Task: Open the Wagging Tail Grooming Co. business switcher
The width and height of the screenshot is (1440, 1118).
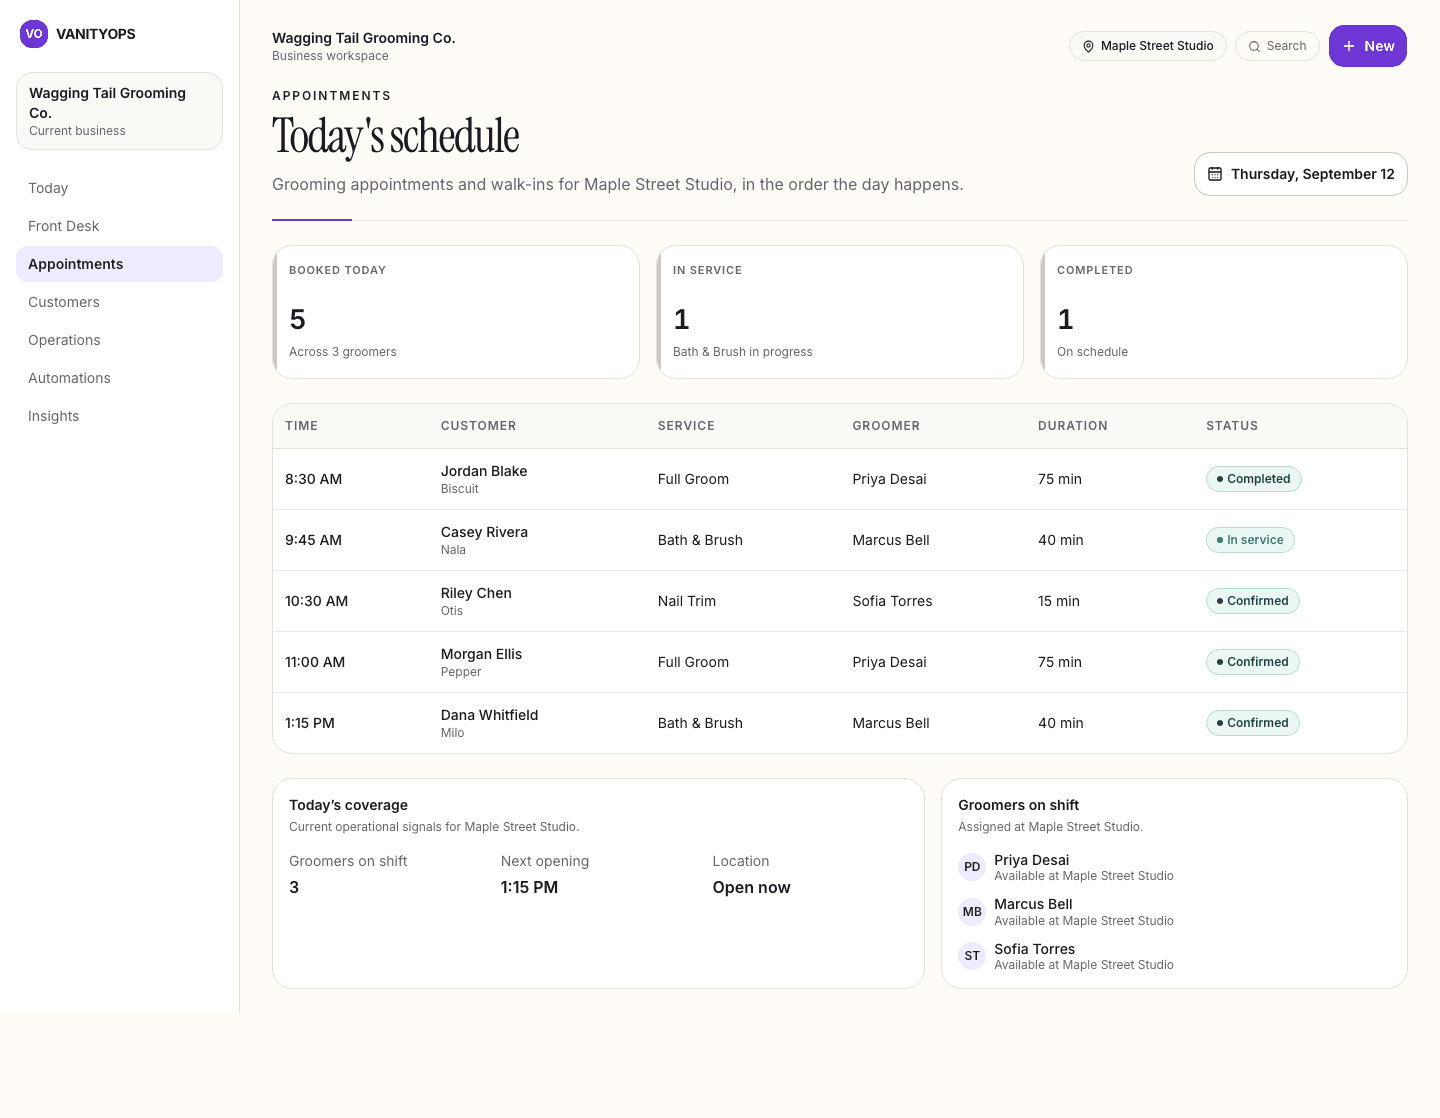Action: (x=119, y=111)
